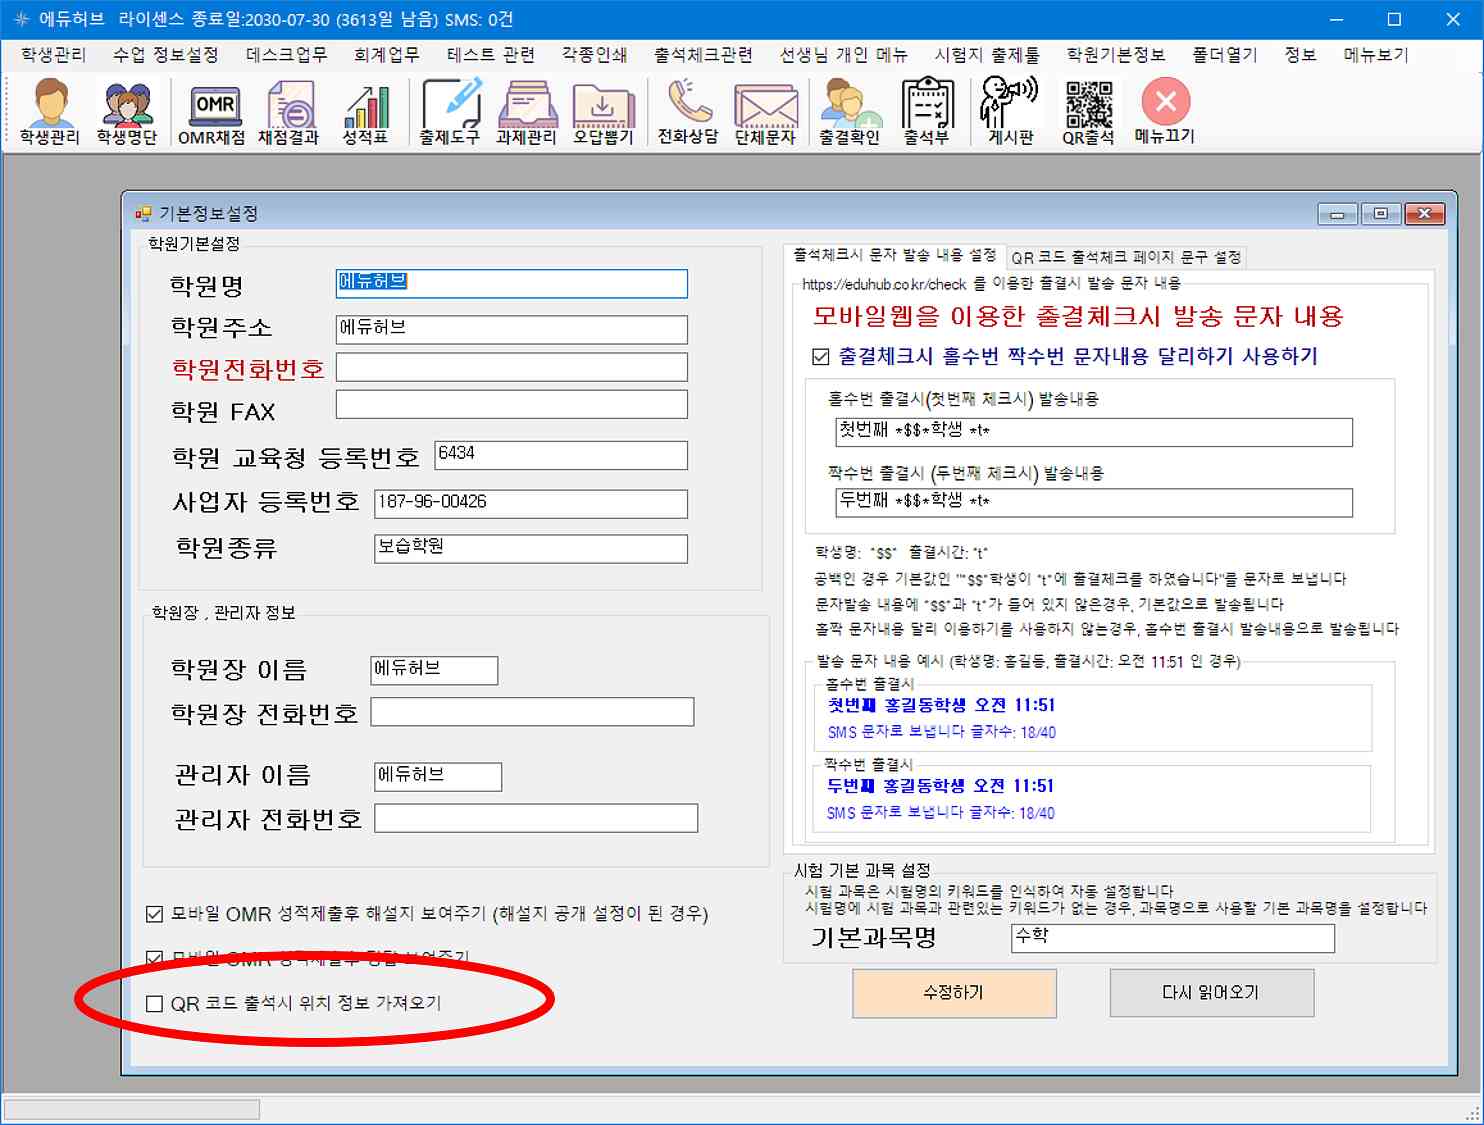Enable QR 코드 출석시 위치 정보 가져오기
Screen dimensions: 1484x1125
(x=155, y=1003)
